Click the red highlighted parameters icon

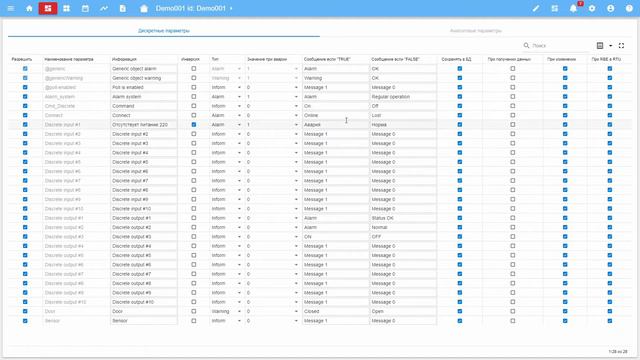pyautogui.click(x=48, y=8)
